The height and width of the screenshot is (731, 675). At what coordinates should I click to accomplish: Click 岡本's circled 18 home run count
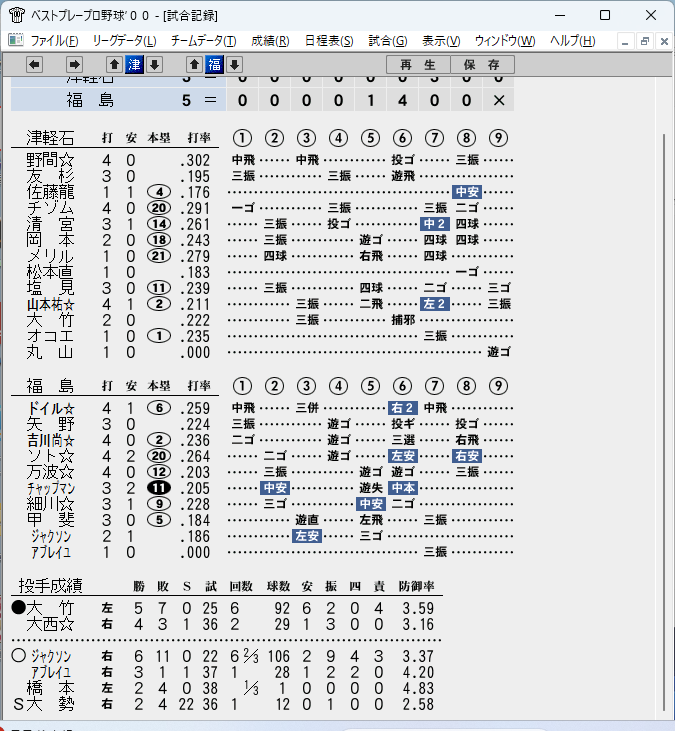click(x=159, y=240)
